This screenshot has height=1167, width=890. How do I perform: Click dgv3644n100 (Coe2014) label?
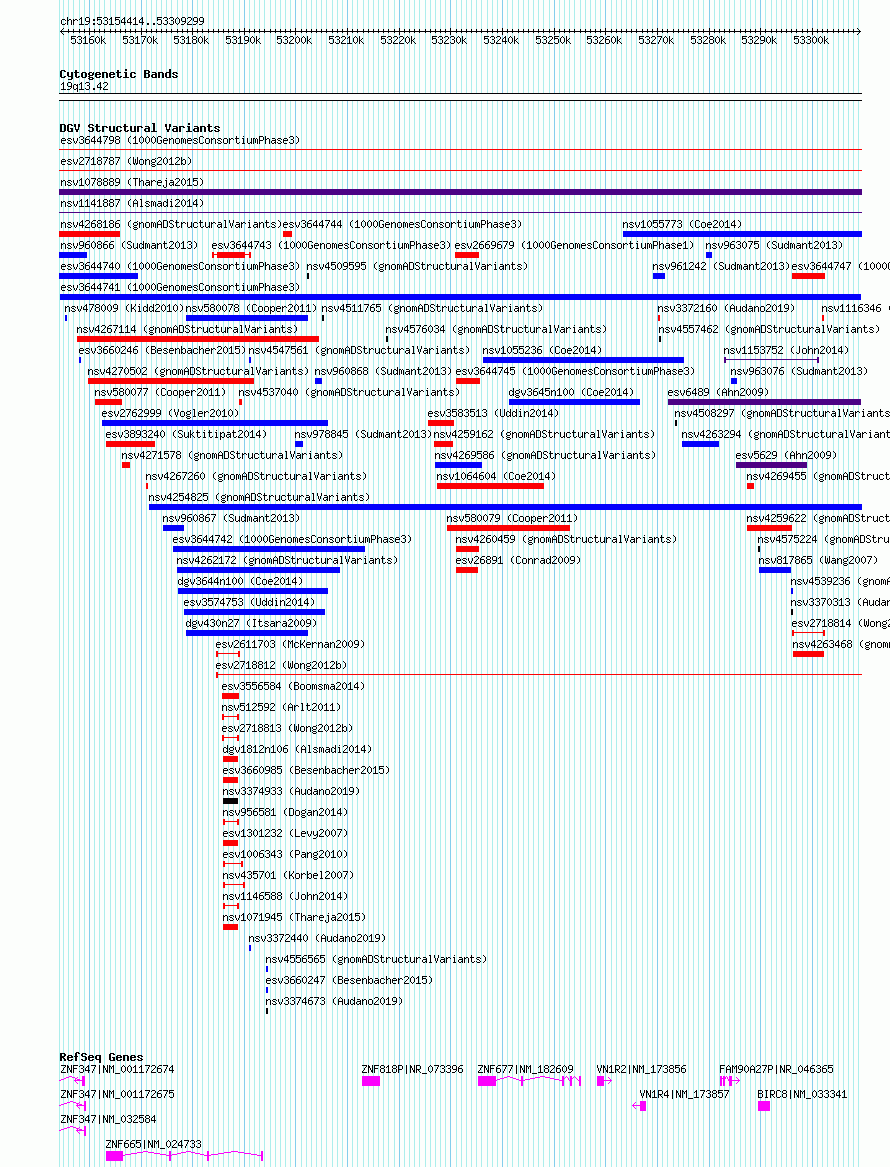(240, 581)
